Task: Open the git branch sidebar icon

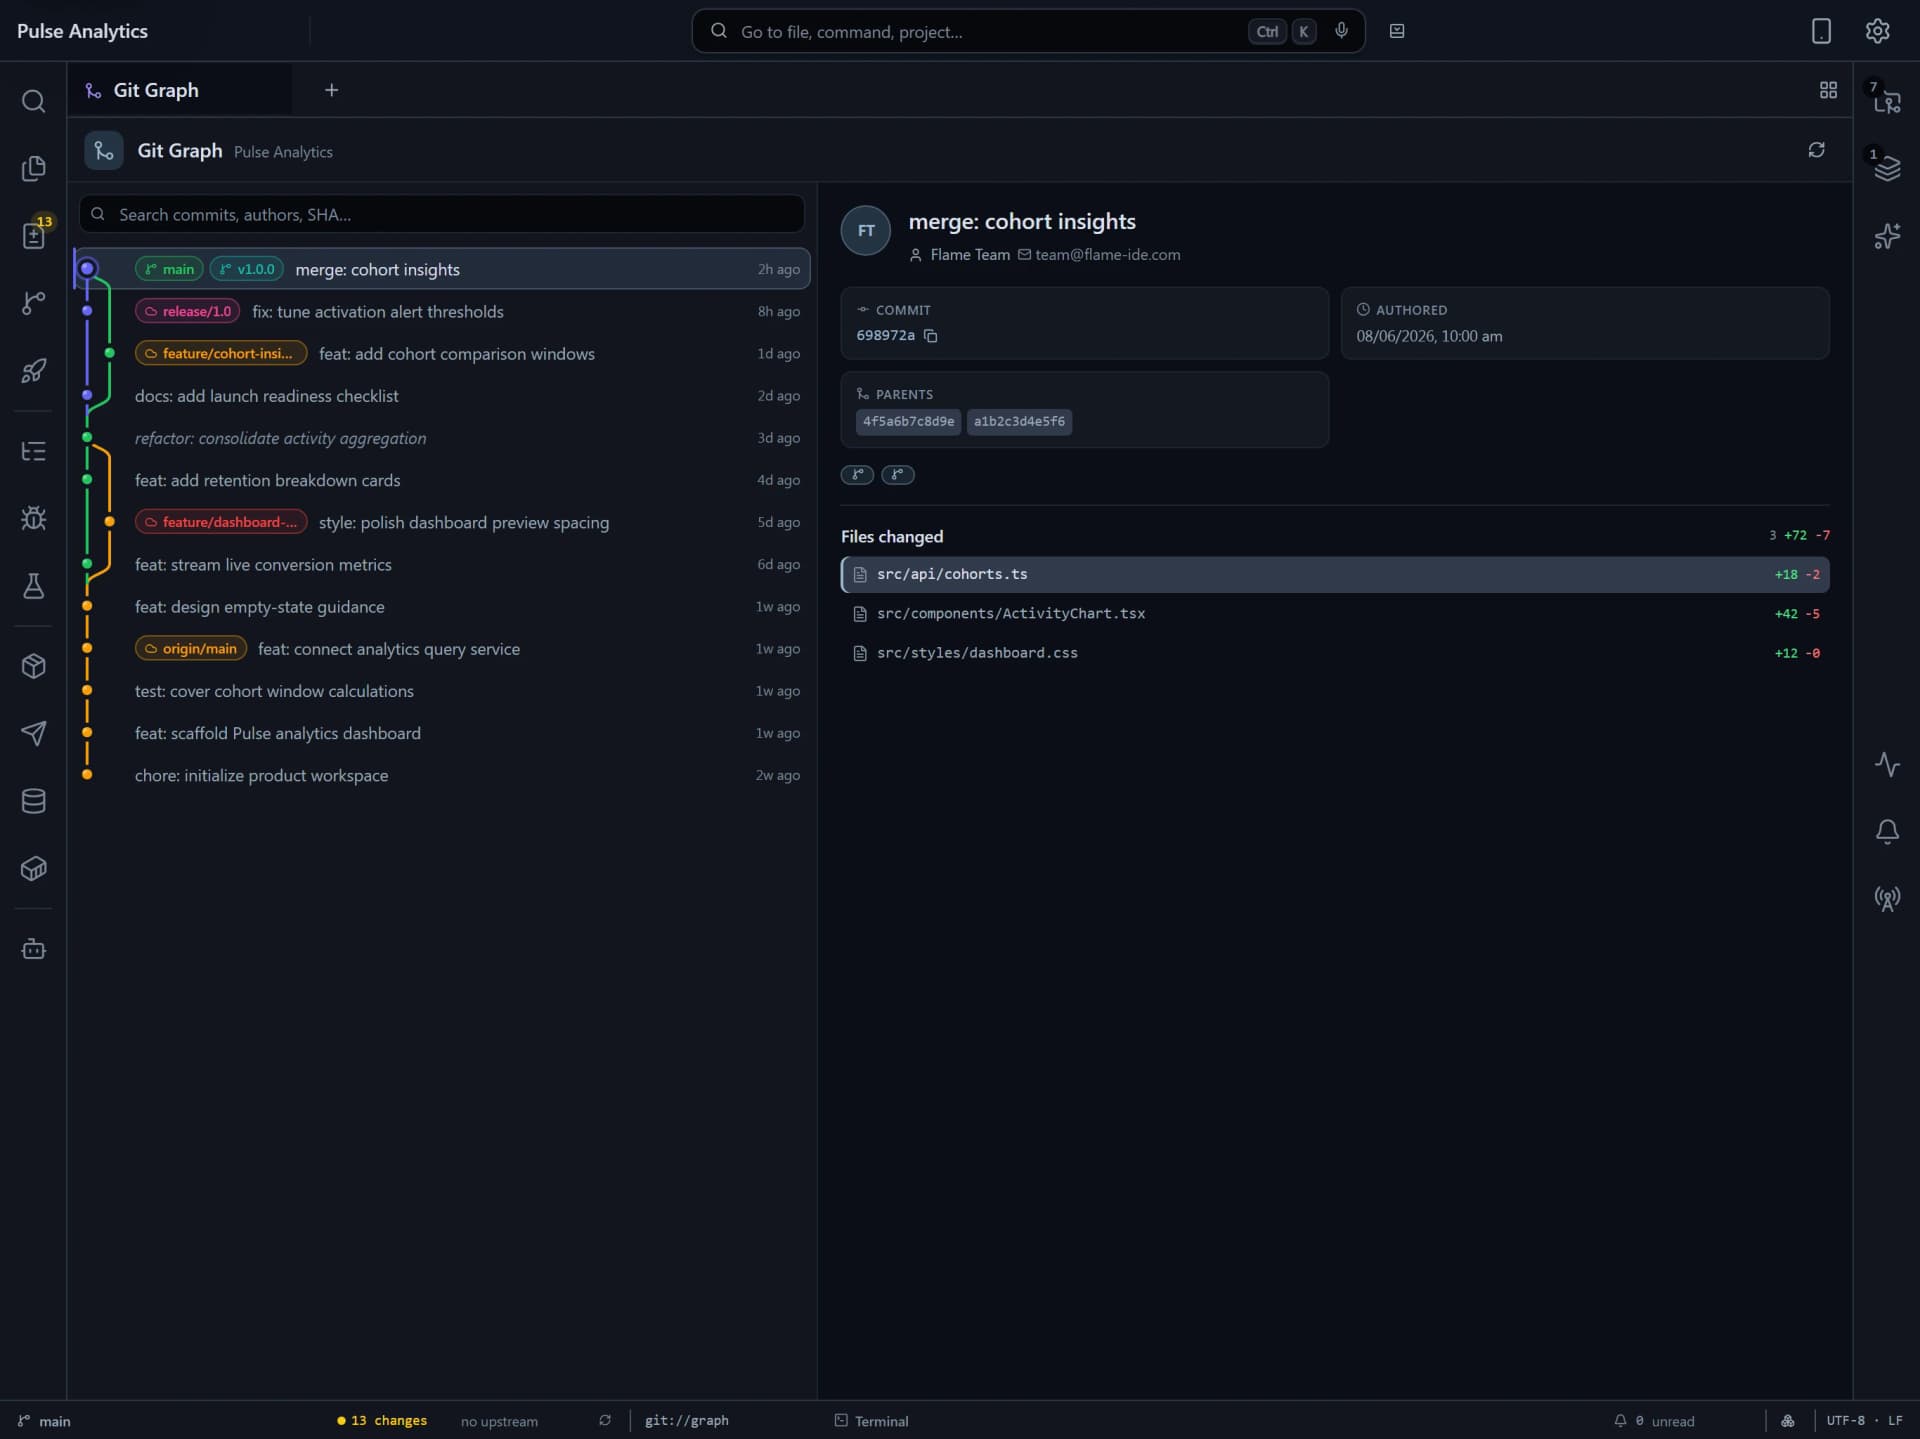Action: tap(33, 303)
